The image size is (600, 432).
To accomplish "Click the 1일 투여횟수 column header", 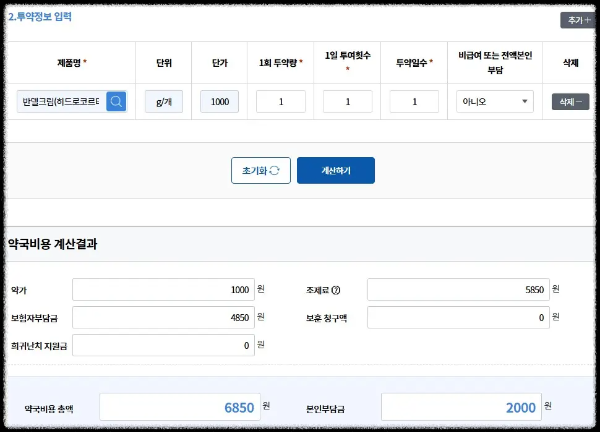I will [347, 61].
